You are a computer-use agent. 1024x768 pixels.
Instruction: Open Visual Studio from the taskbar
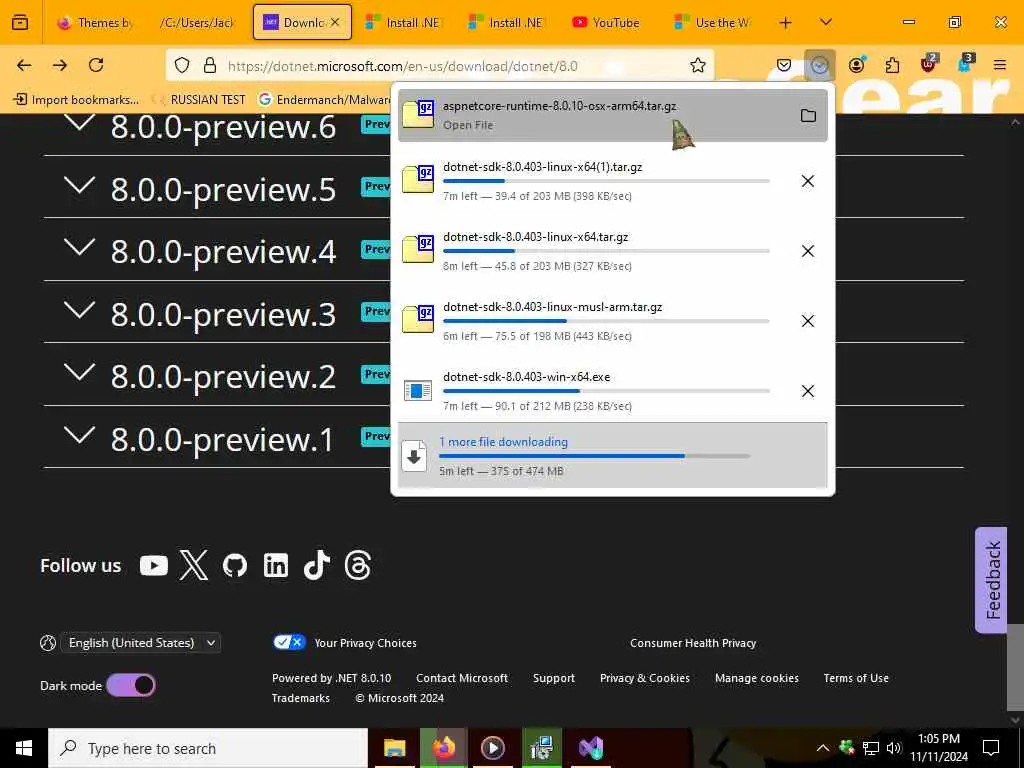click(591, 748)
